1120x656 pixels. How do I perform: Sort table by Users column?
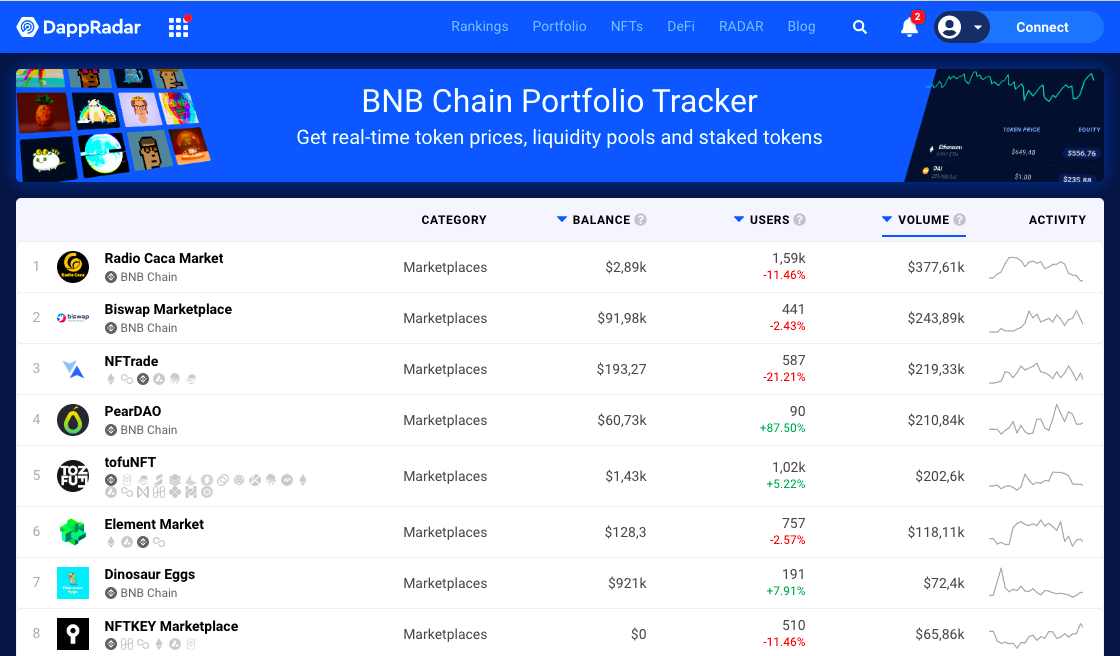pos(761,219)
